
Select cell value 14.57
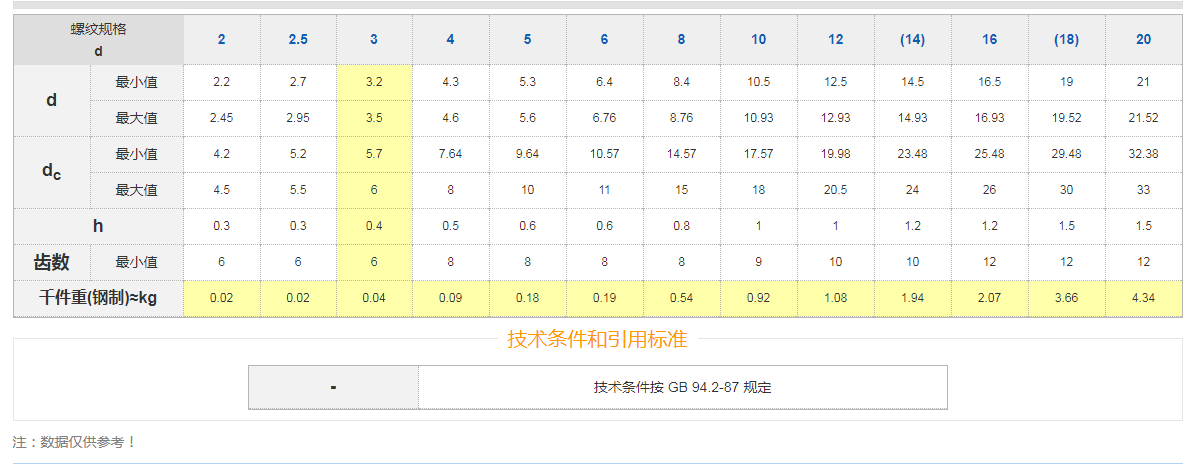682,154
